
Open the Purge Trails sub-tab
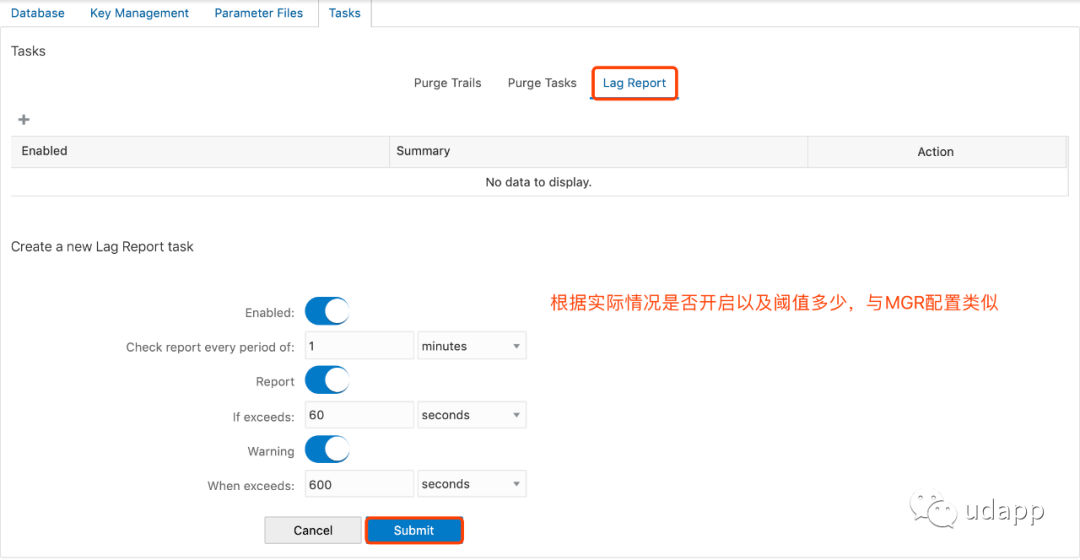click(x=447, y=83)
